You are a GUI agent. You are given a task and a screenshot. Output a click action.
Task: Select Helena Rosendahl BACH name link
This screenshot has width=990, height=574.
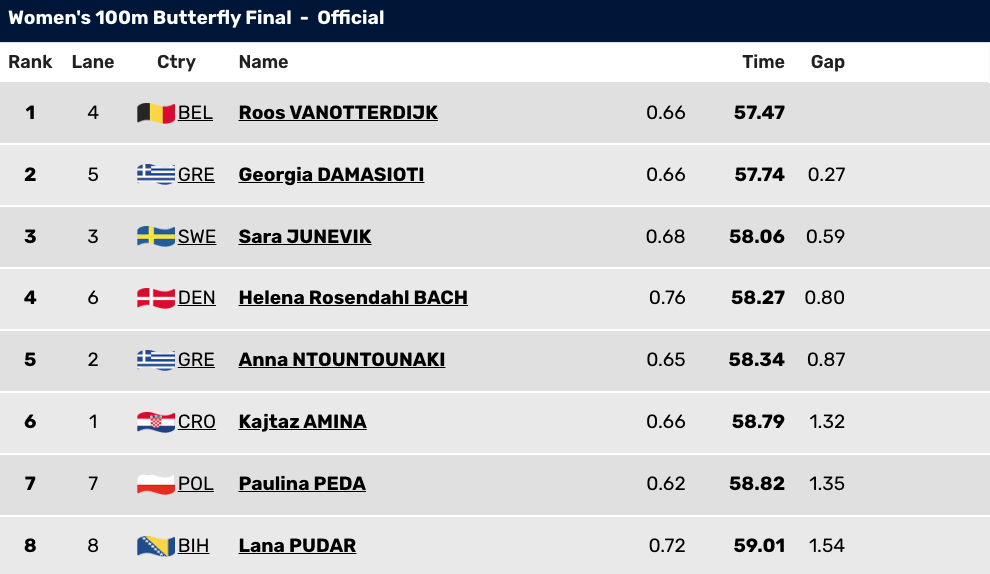click(x=353, y=297)
